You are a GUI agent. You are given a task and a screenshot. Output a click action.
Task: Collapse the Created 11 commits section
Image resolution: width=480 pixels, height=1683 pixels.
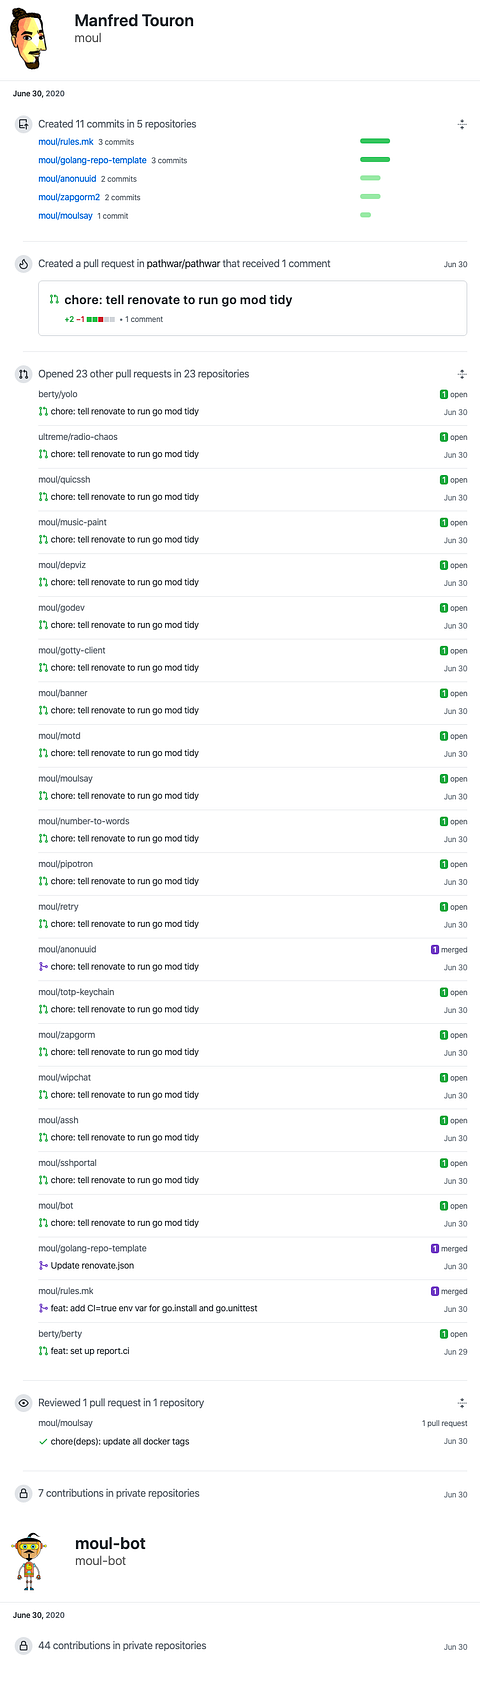(462, 125)
